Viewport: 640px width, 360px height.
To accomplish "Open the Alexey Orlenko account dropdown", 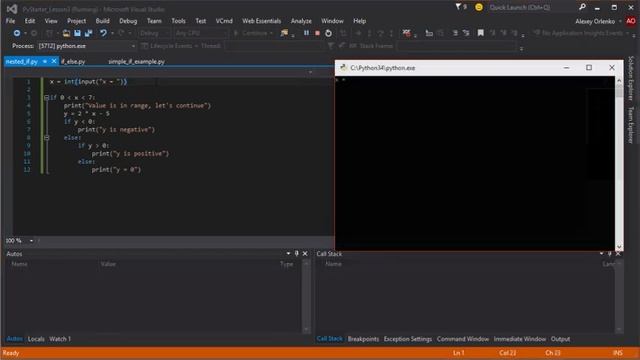I will pos(598,21).
